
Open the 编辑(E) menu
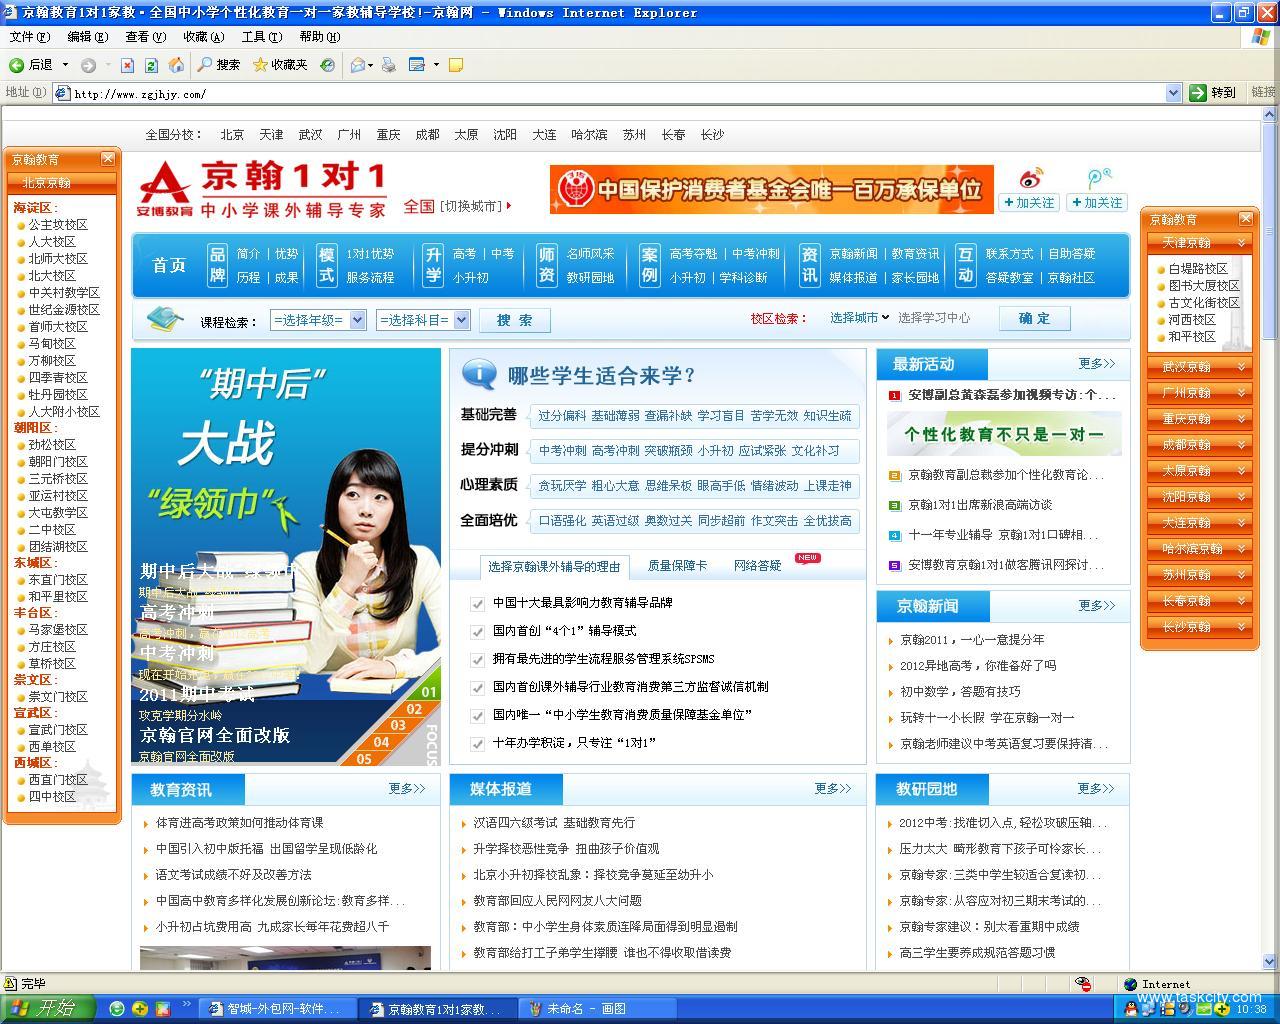[87, 37]
